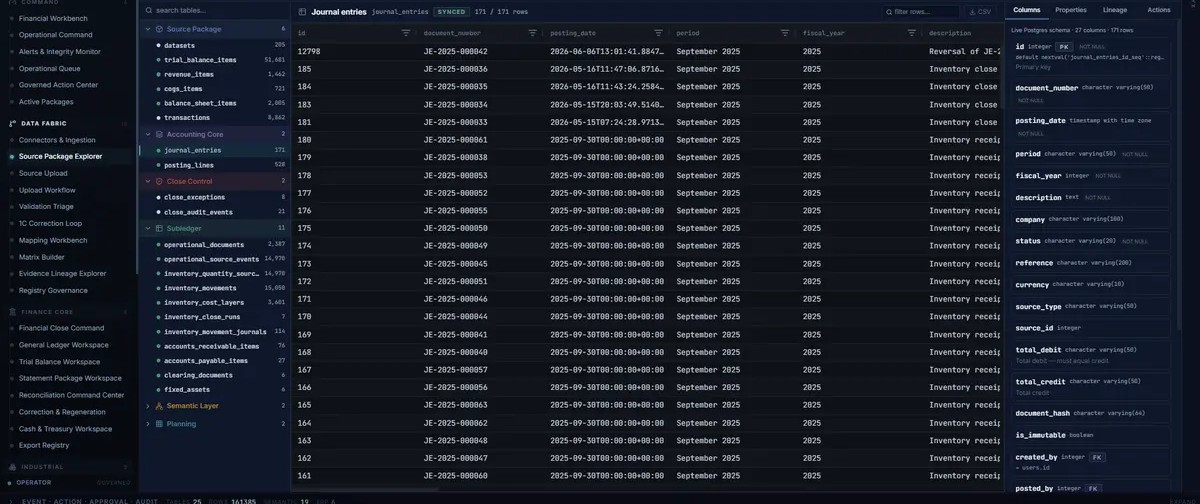Open filter for the fiscal_year column
1200x504 pixels.
(x=910, y=33)
